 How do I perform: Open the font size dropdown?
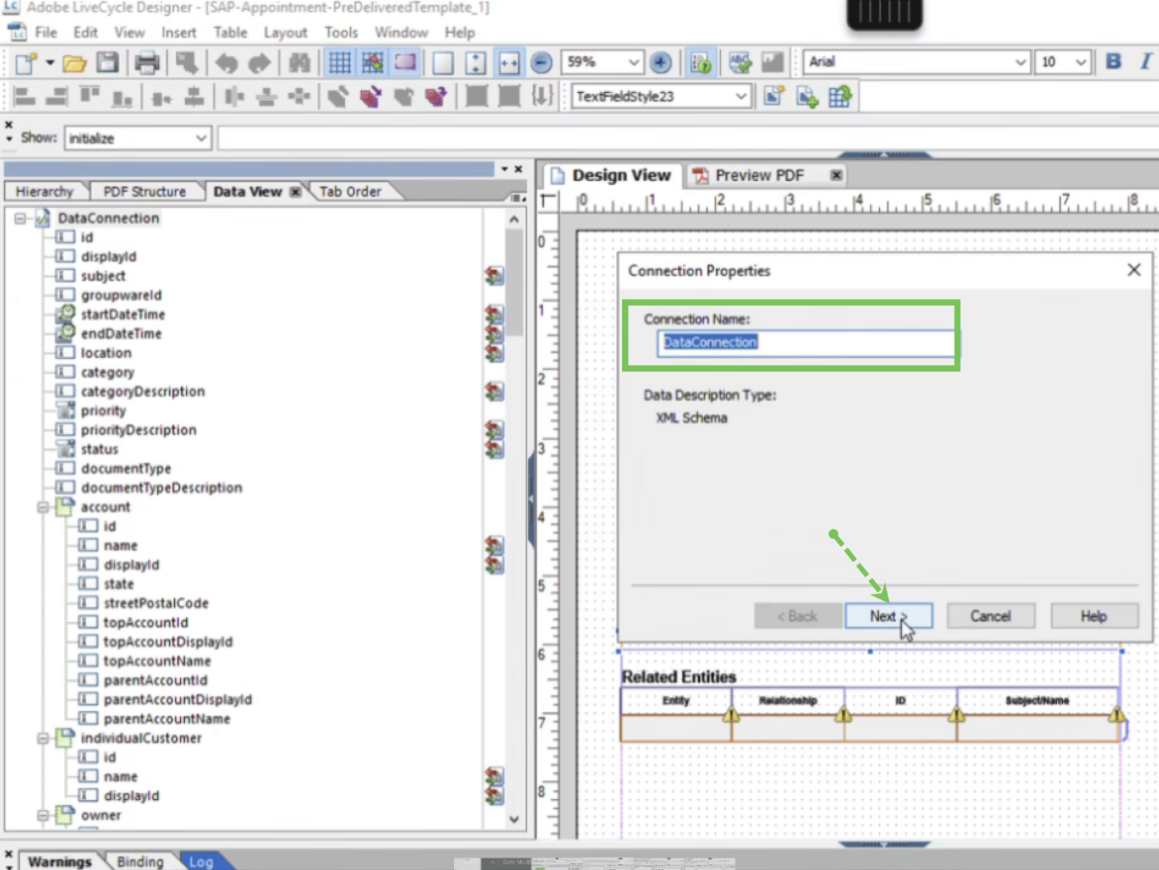tap(1081, 62)
